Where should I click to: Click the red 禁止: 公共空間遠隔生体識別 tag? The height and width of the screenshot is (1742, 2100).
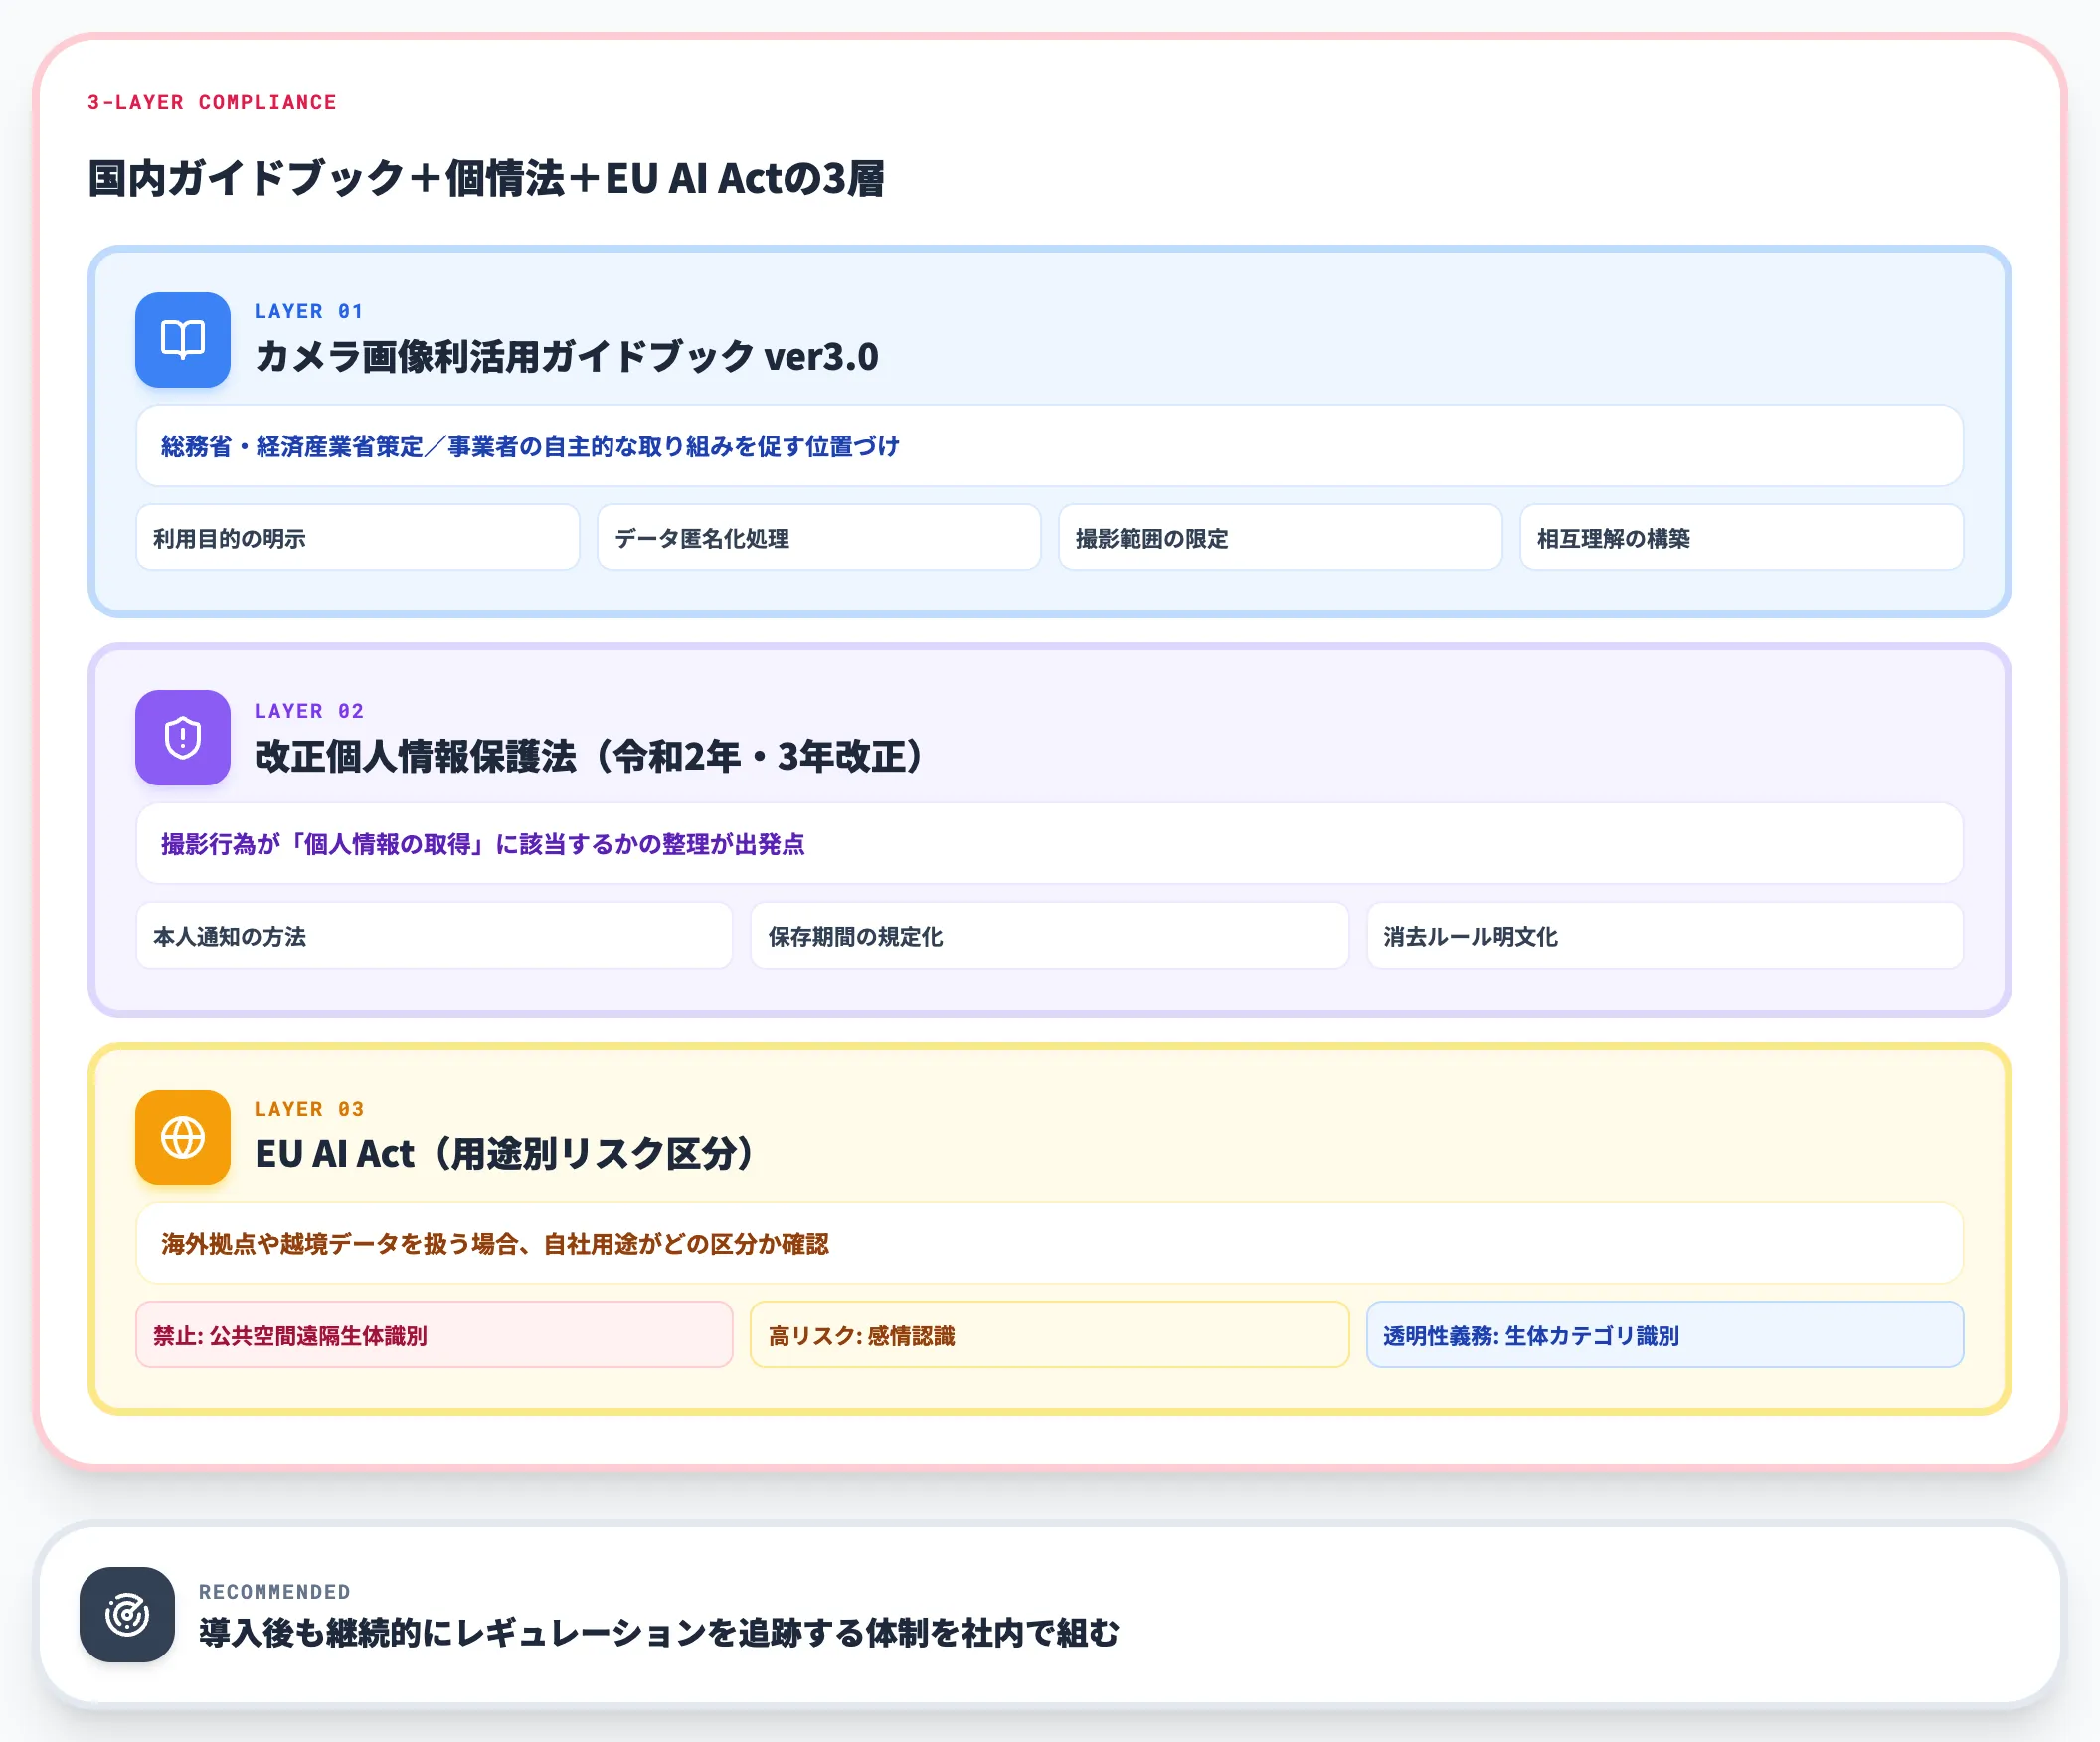434,1335
